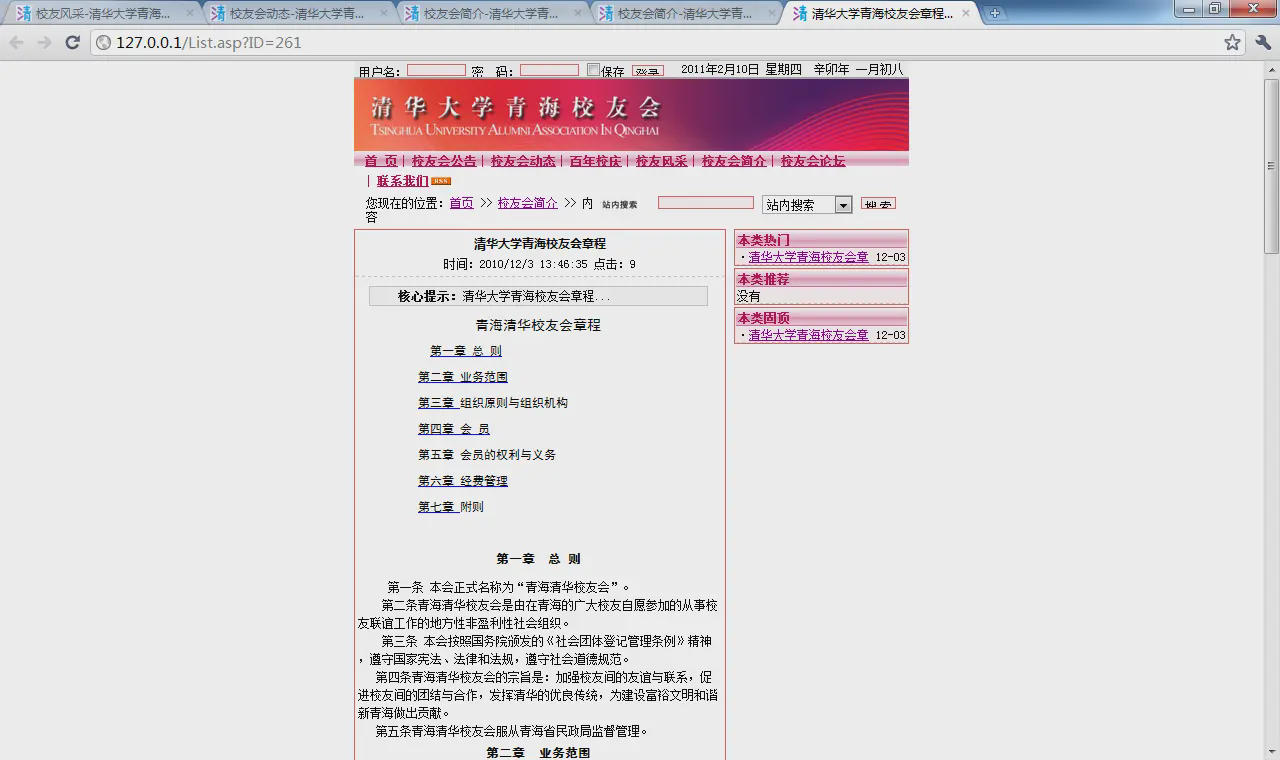1280x760 pixels.
Task: Reload the current page
Action: tap(72, 42)
